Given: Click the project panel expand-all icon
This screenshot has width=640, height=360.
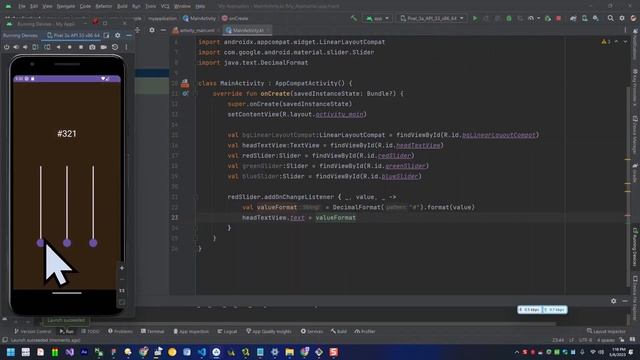Looking at the screenshot, I should click(x=137, y=30).
